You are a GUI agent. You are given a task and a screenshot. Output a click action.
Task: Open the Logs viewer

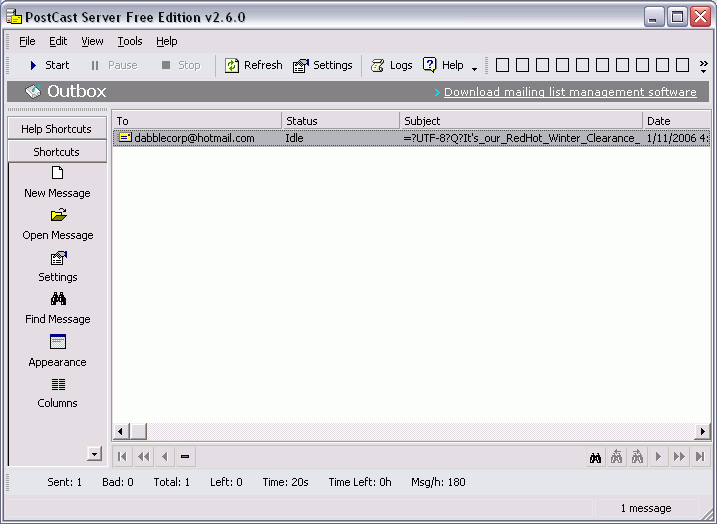391,65
